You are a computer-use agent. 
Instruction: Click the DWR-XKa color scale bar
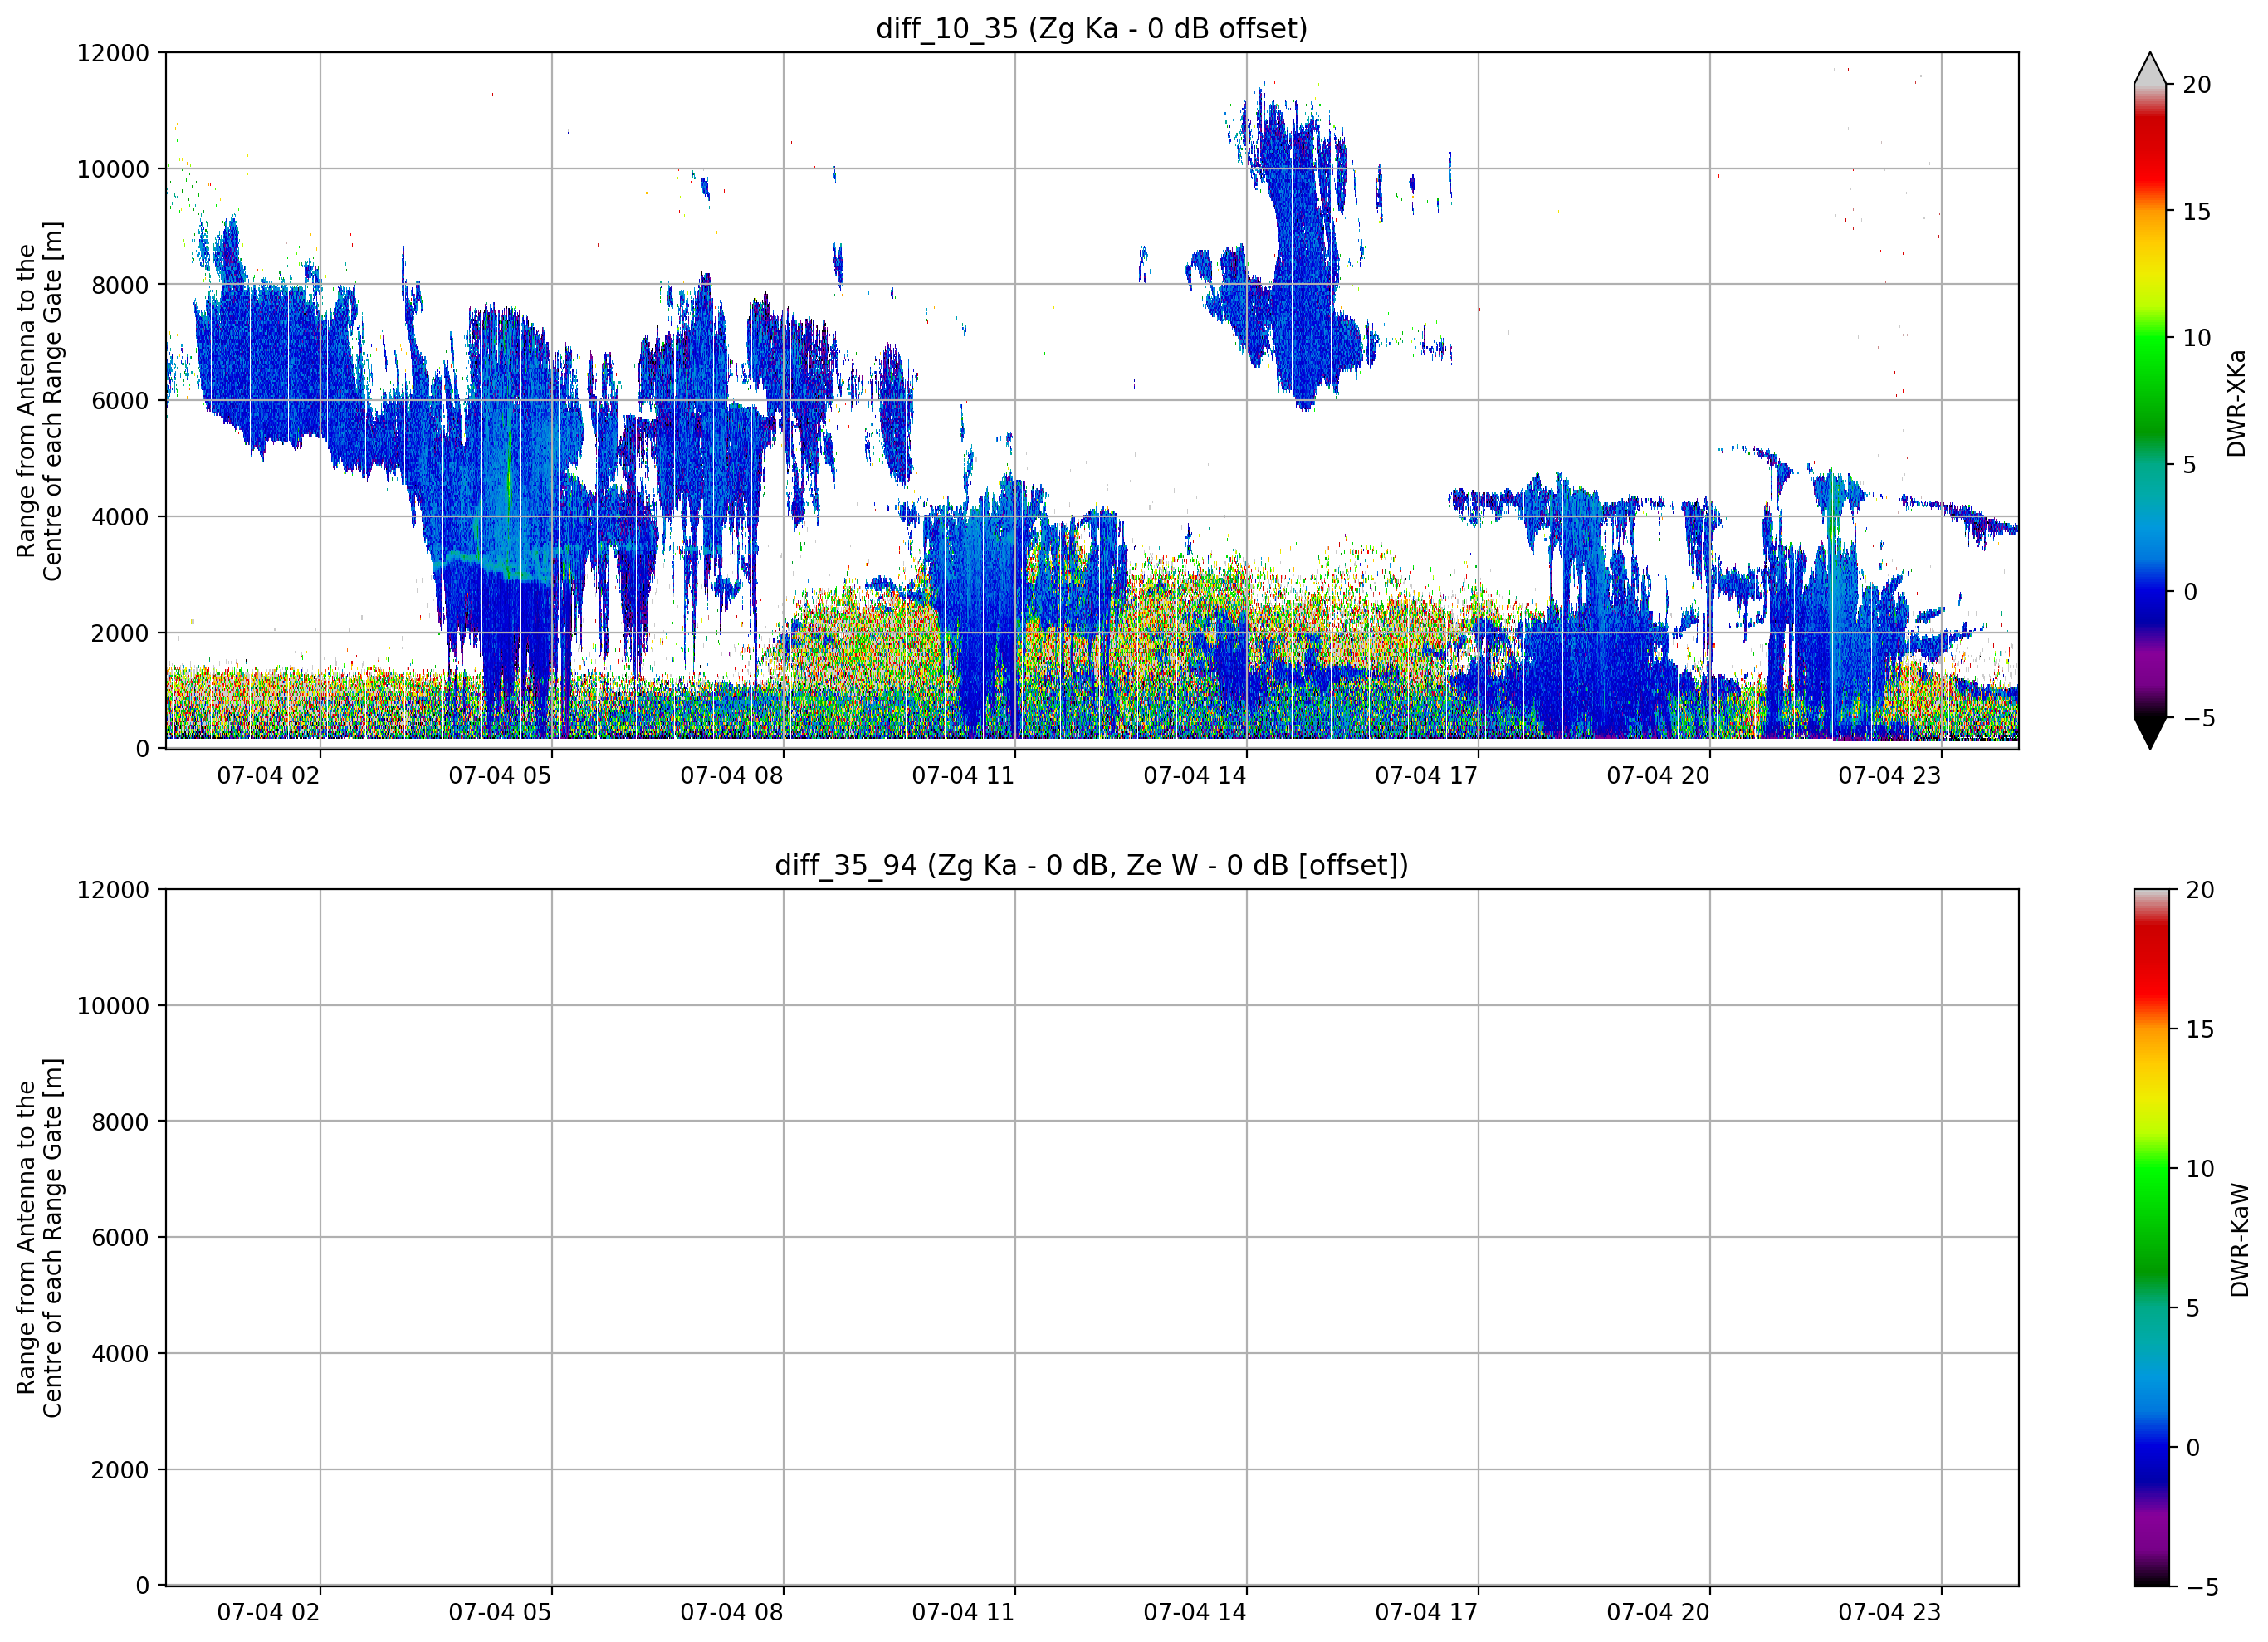click(x=2150, y=401)
